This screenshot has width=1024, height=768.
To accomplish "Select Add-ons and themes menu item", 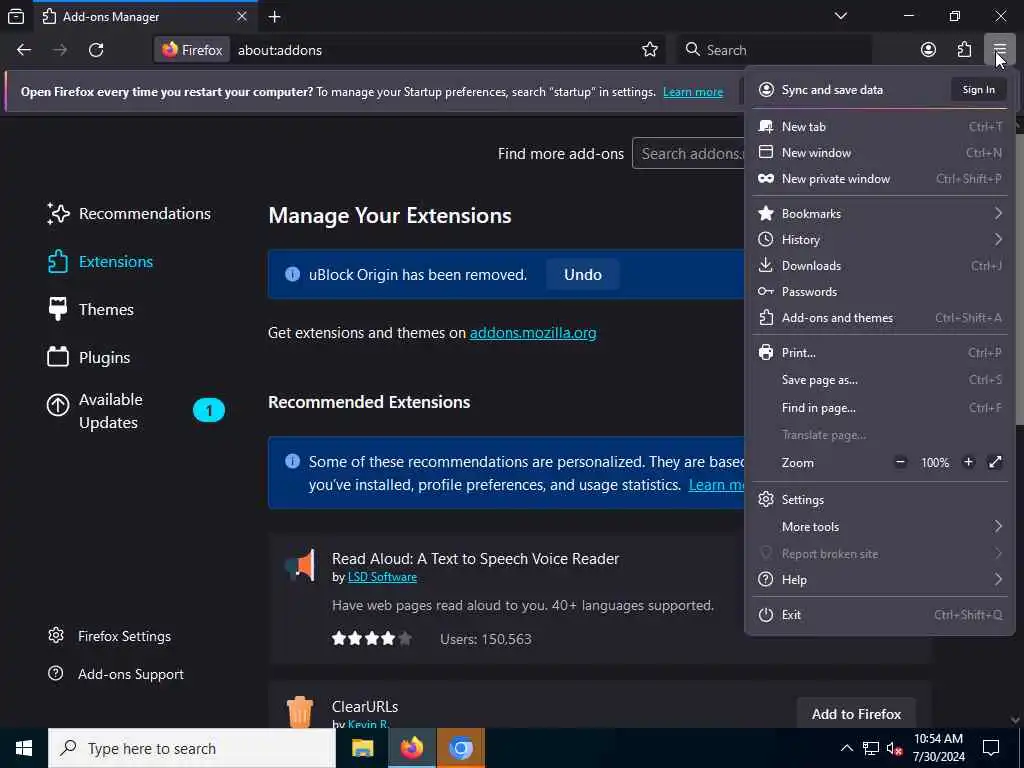I will (880, 318).
